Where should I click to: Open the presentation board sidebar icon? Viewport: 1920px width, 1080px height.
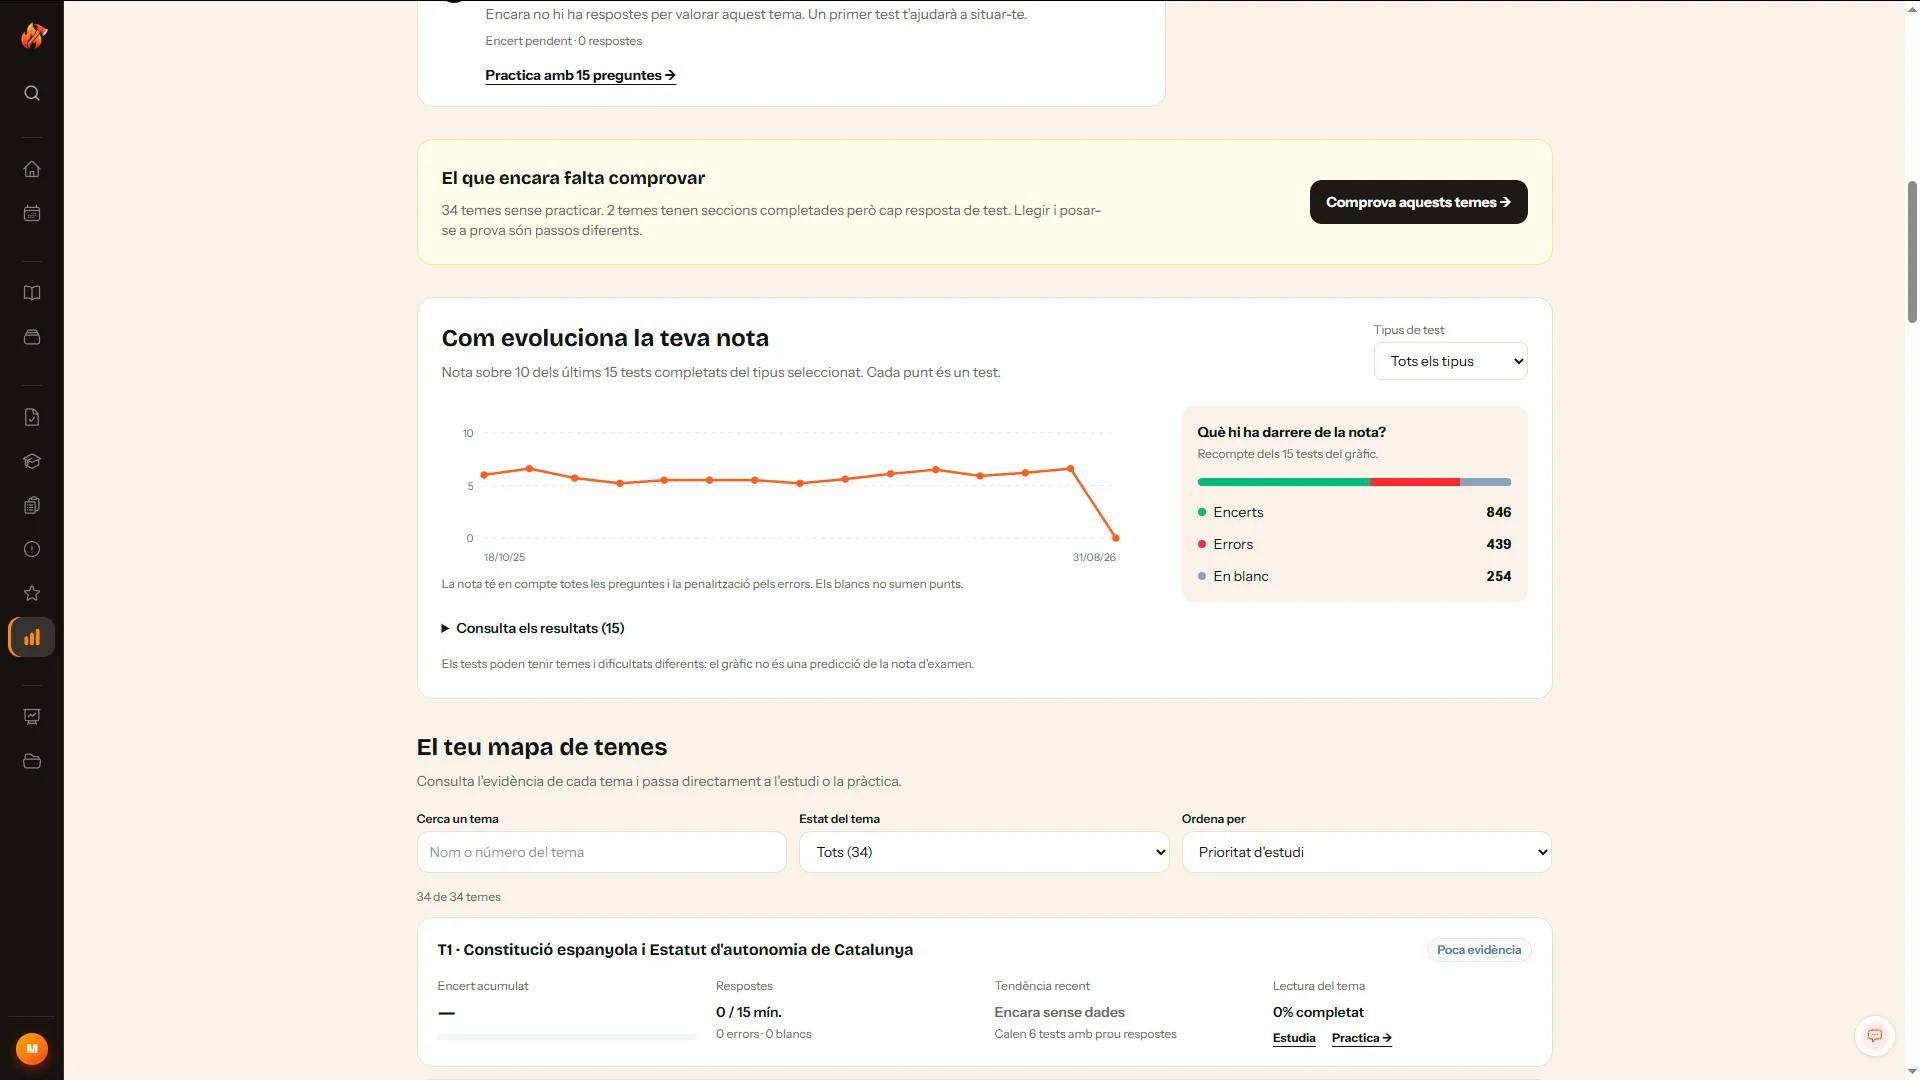coord(32,717)
